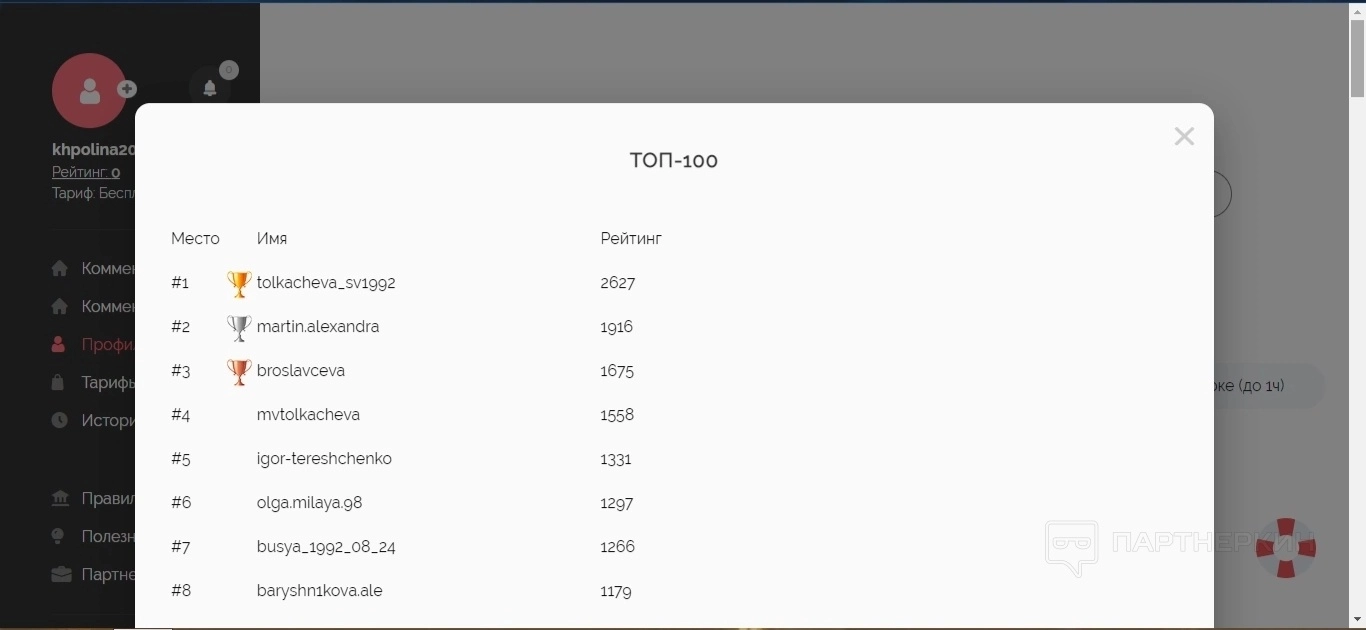Click the gold trophy next to tolkacheva_sv1992

click(x=239, y=284)
